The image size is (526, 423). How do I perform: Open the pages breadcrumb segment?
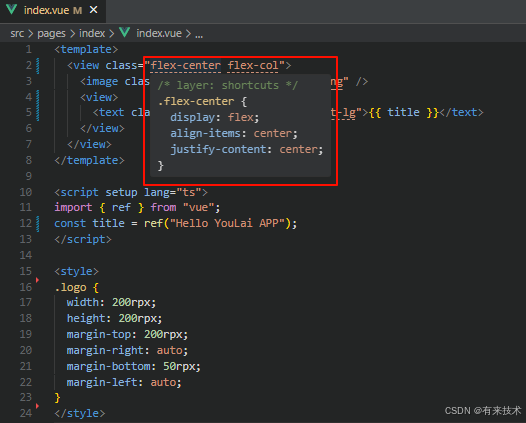click(51, 34)
